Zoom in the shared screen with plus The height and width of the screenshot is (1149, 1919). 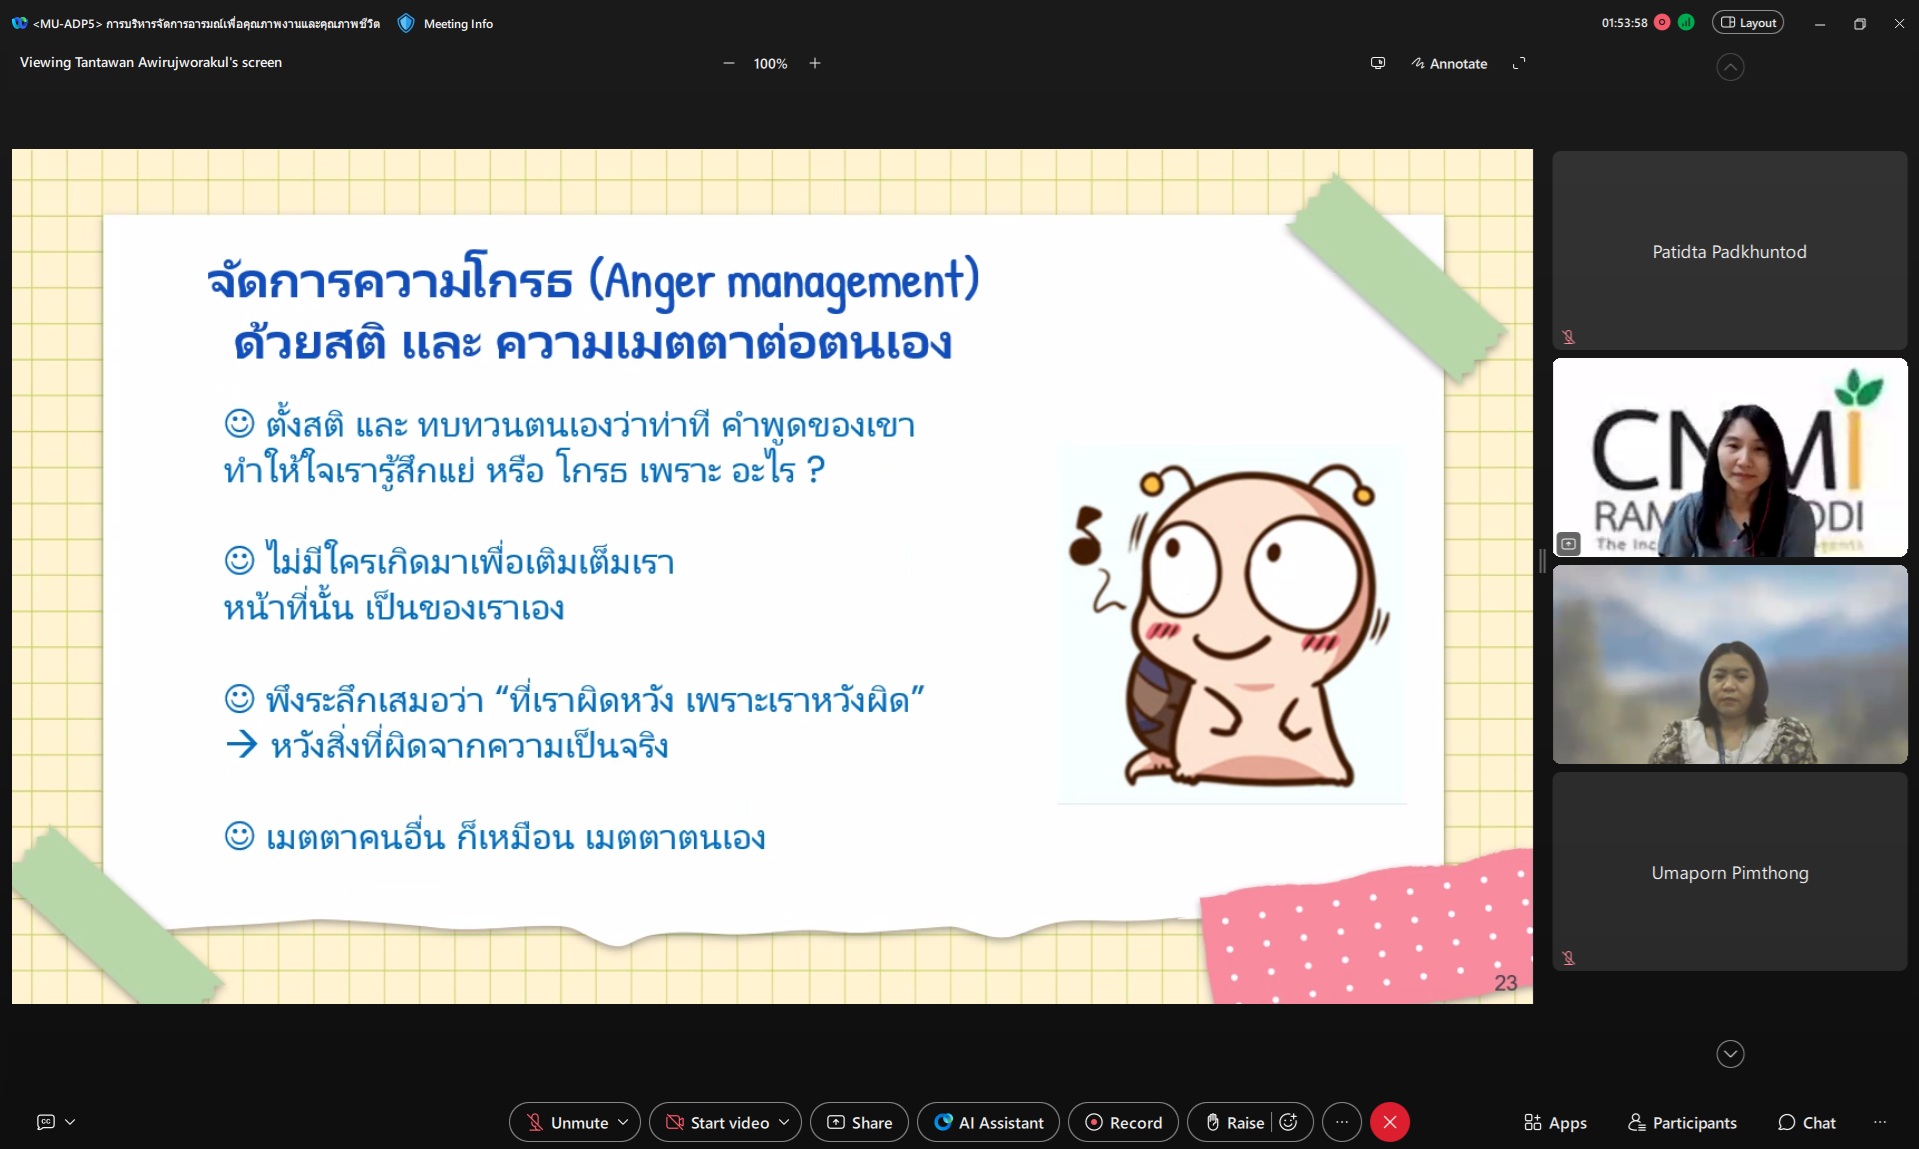click(815, 63)
